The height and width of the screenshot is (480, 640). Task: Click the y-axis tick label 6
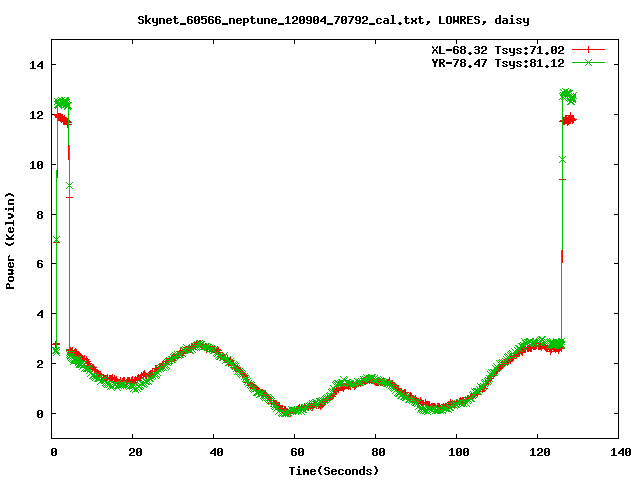click(x=40, y=264)
